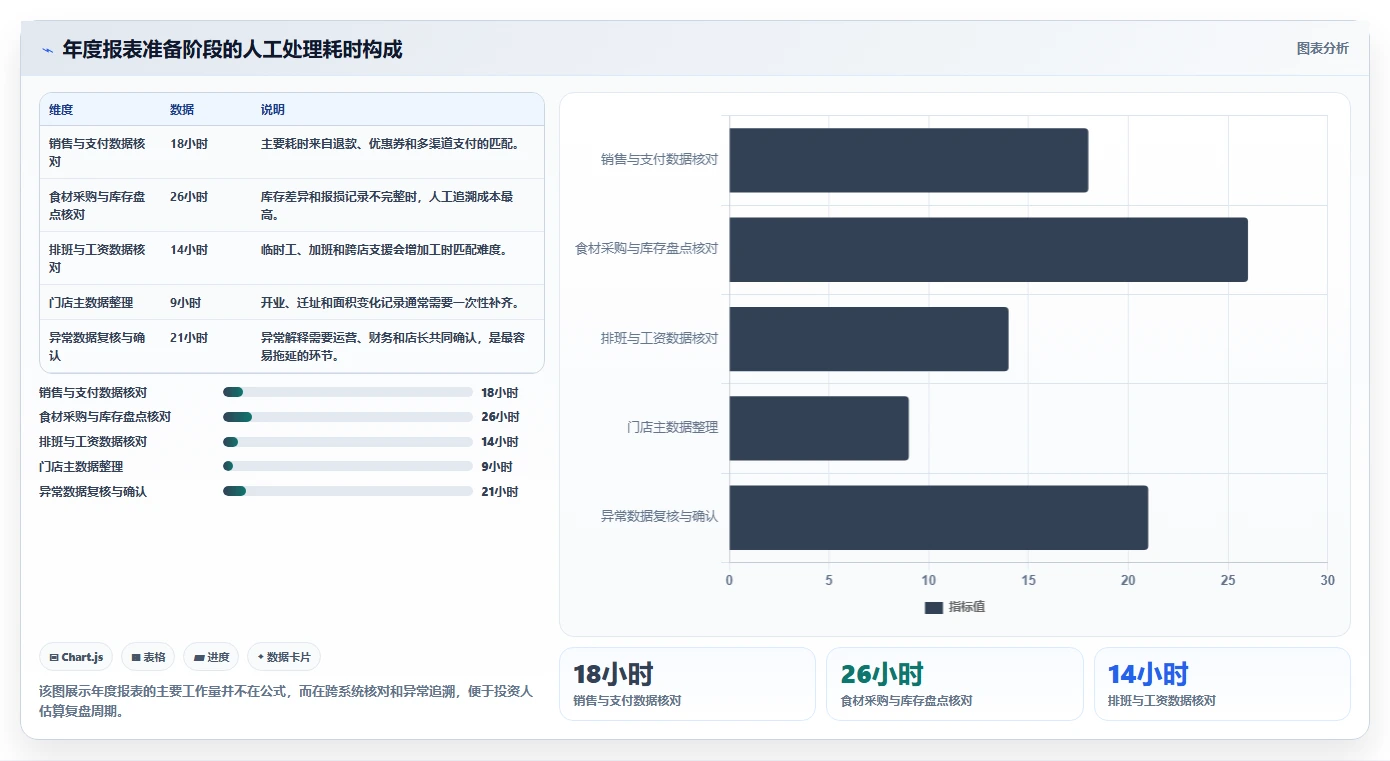This screenshot has height=761, width=1390.
Task: Open the 14小时 data card
Action: pos(1222,684)
